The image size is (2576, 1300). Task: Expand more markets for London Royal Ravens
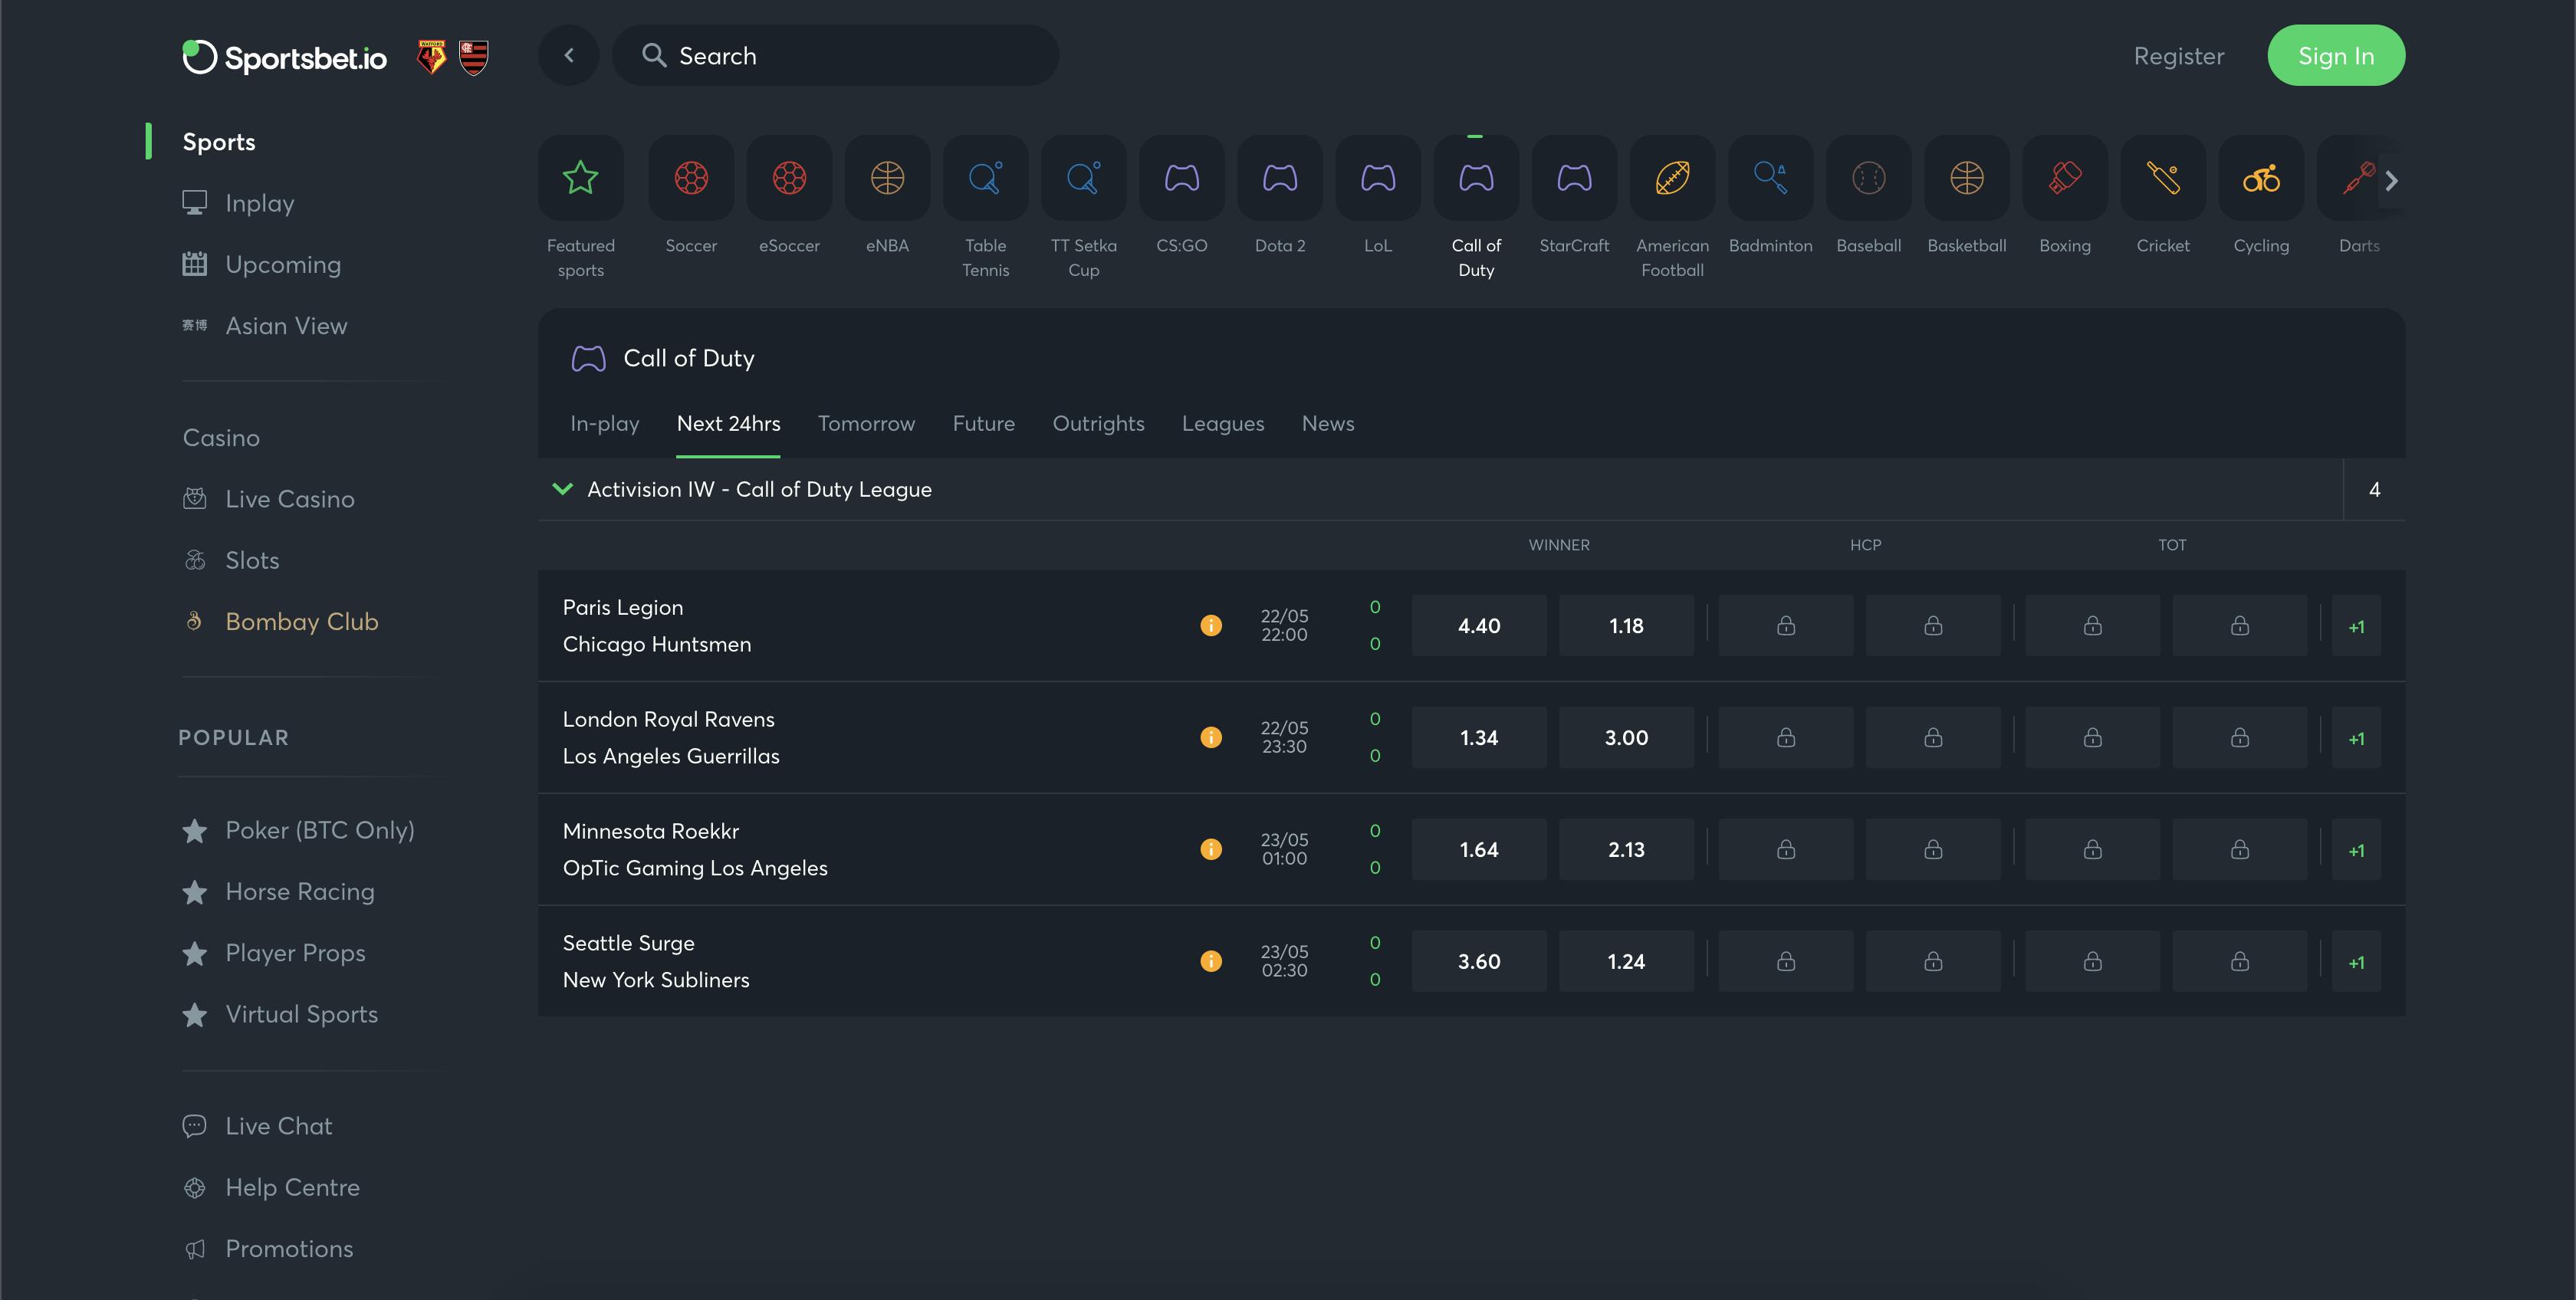2356,738
